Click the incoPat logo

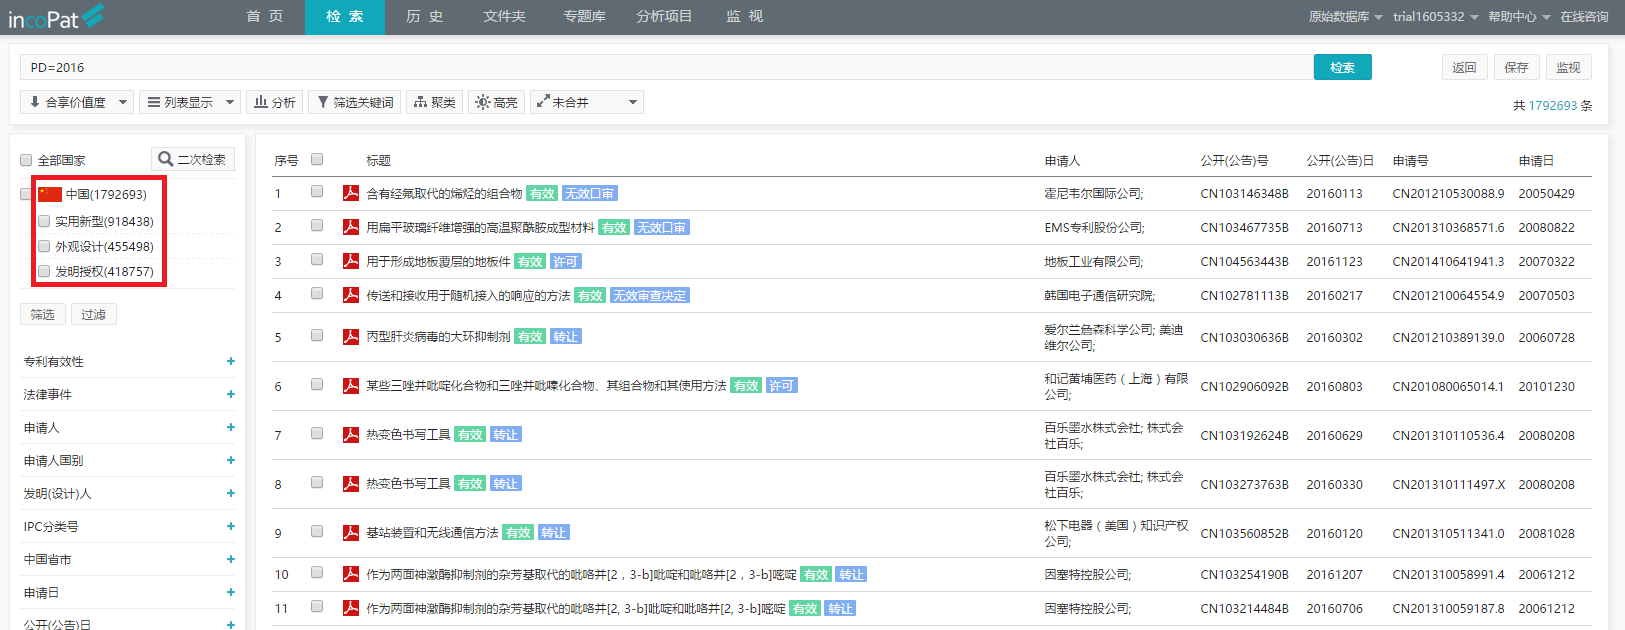[56, 17]
